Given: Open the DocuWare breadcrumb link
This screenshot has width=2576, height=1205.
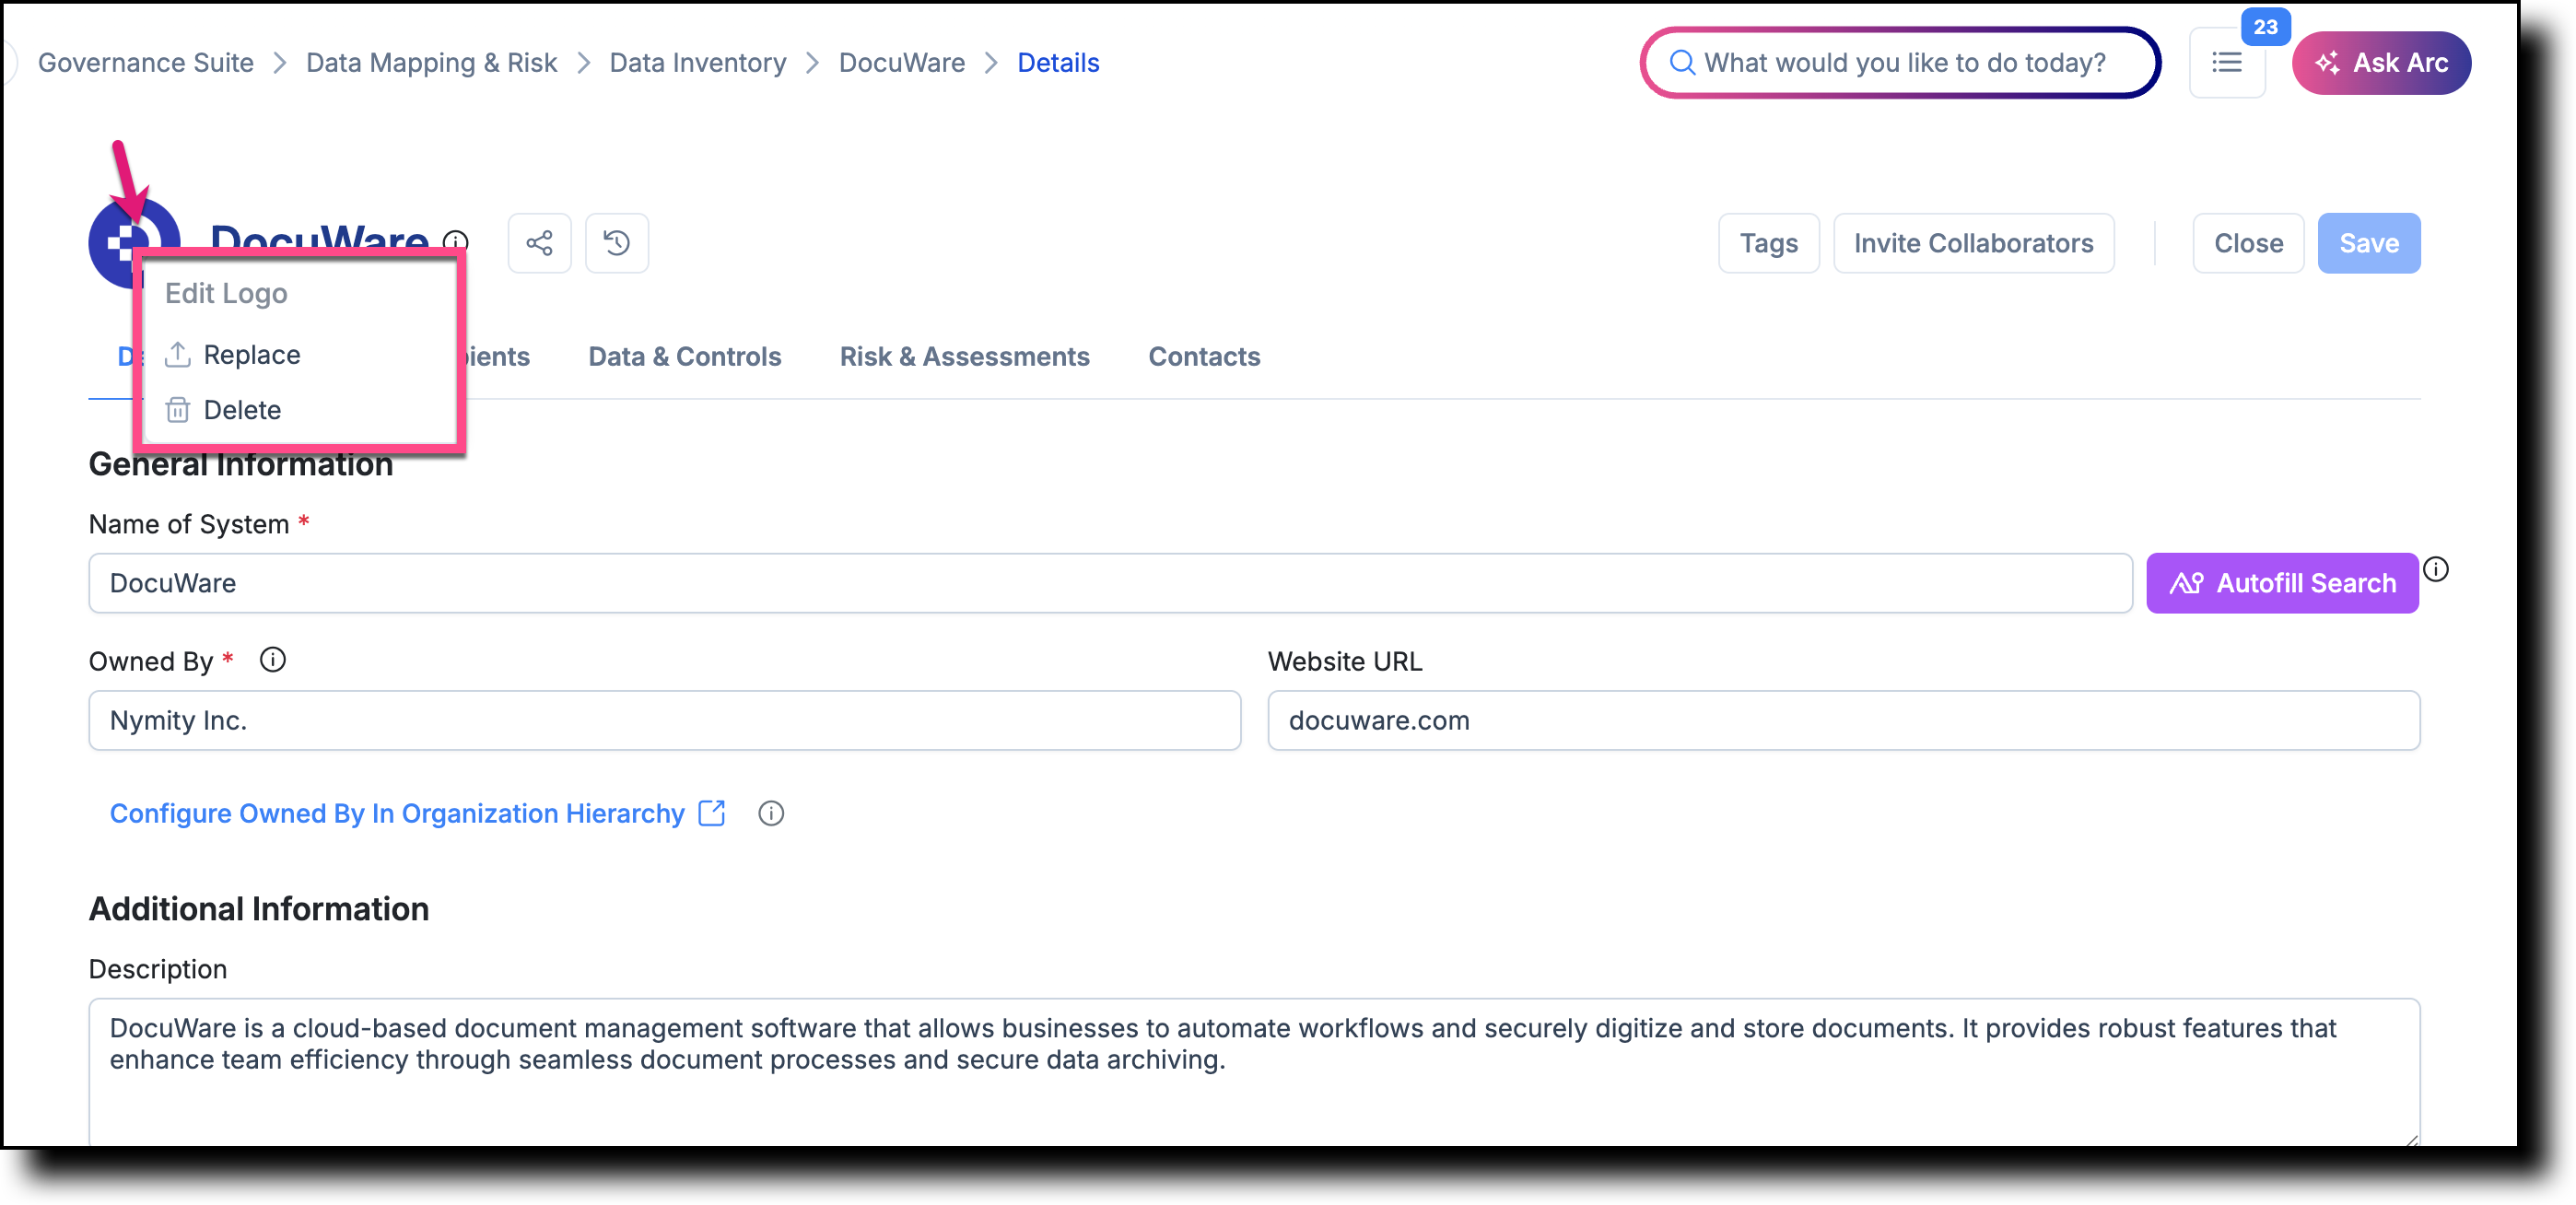Looking at the screenshot, I should coord(901,62).
